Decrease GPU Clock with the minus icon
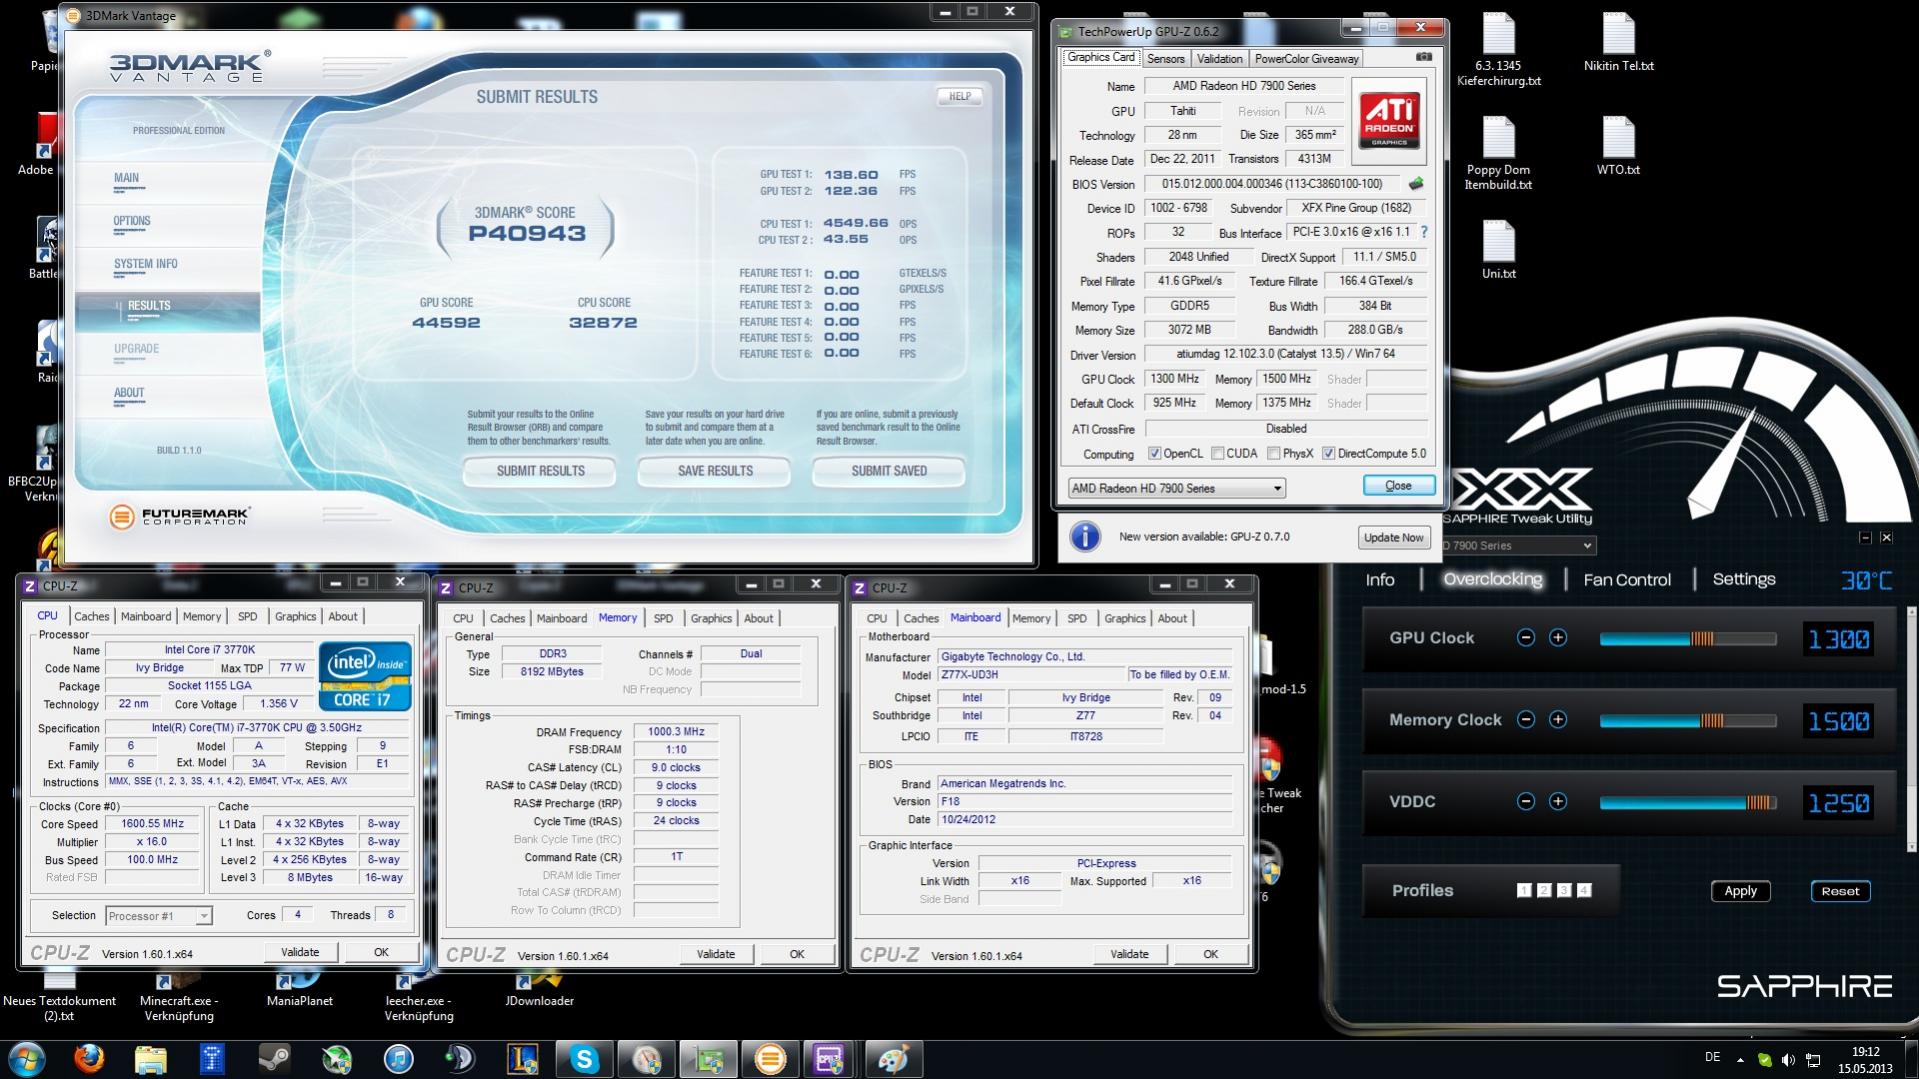This screenshot has height=1079, width=1919. 1526,638
